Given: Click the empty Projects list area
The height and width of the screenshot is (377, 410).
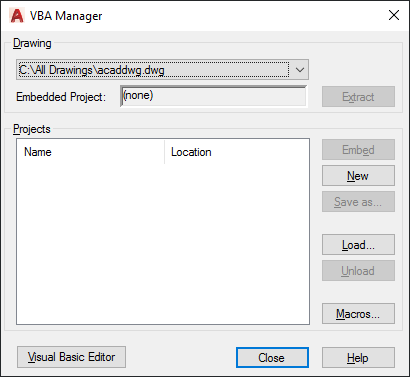Looking at the screenshot, I should point(163,243).
